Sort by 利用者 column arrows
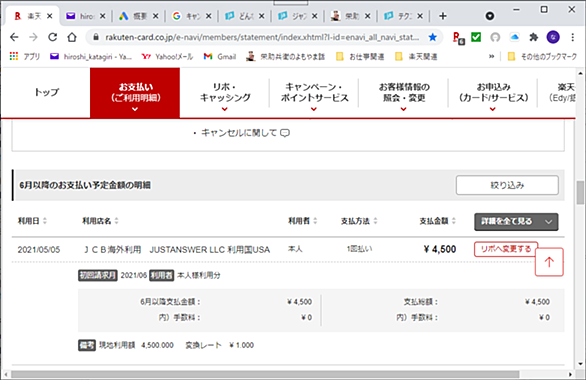This screenshot has width=586, height=380. pyautogui.click(x=315, y=221)
